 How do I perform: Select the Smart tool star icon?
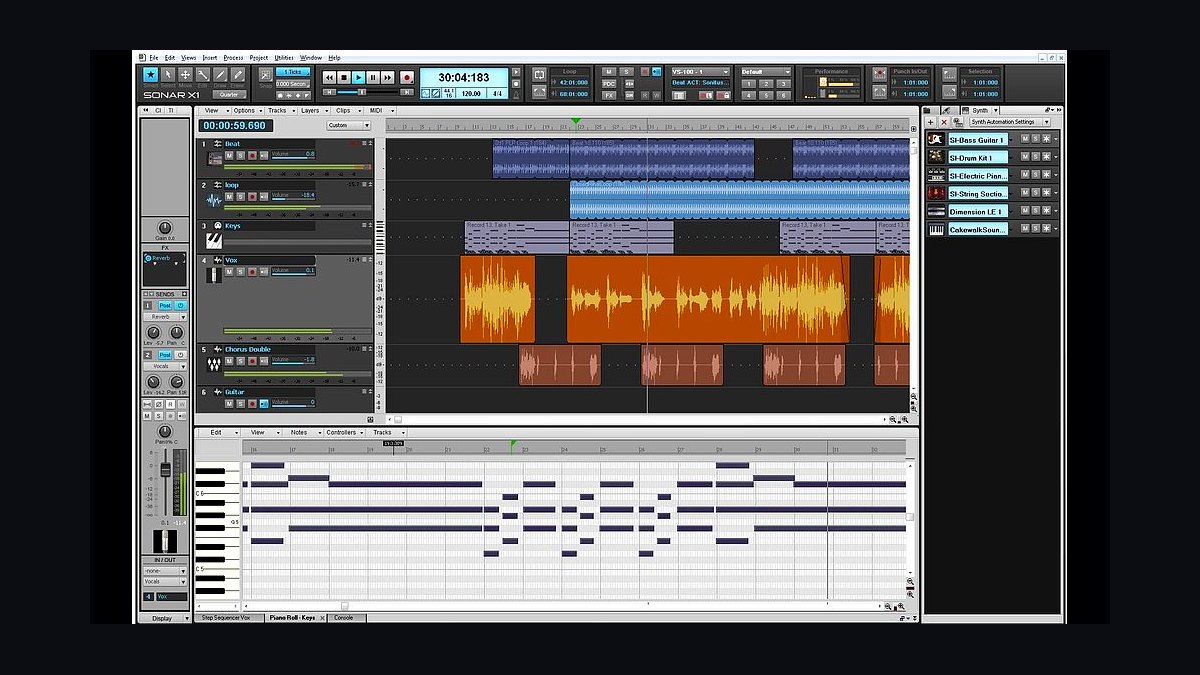pos(150,75)
